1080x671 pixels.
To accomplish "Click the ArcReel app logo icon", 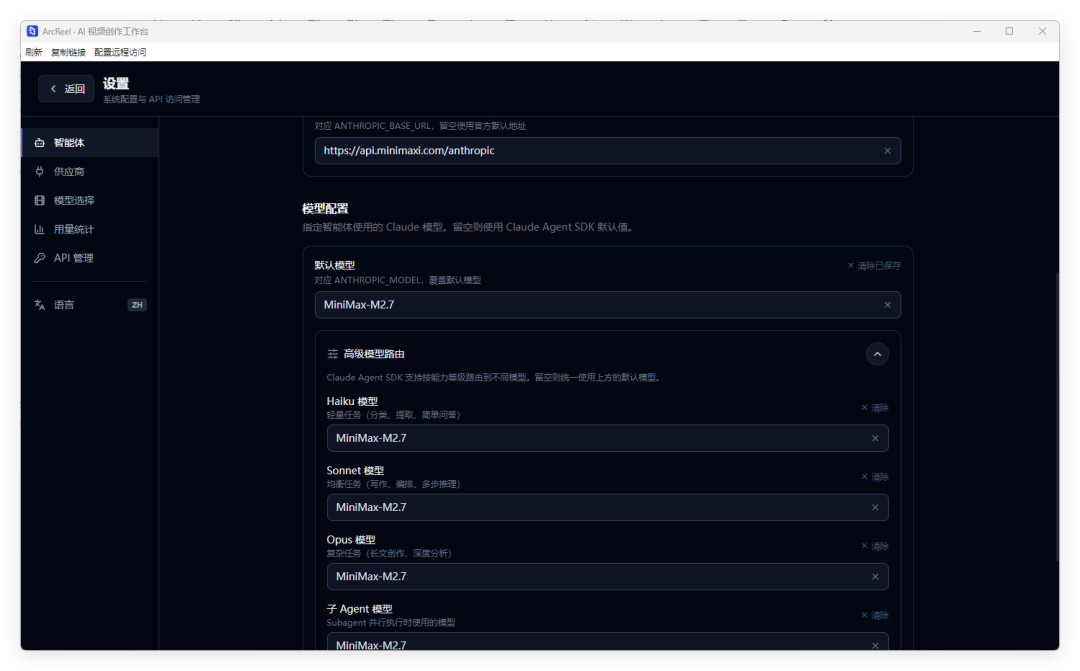I will coord(32,31).
